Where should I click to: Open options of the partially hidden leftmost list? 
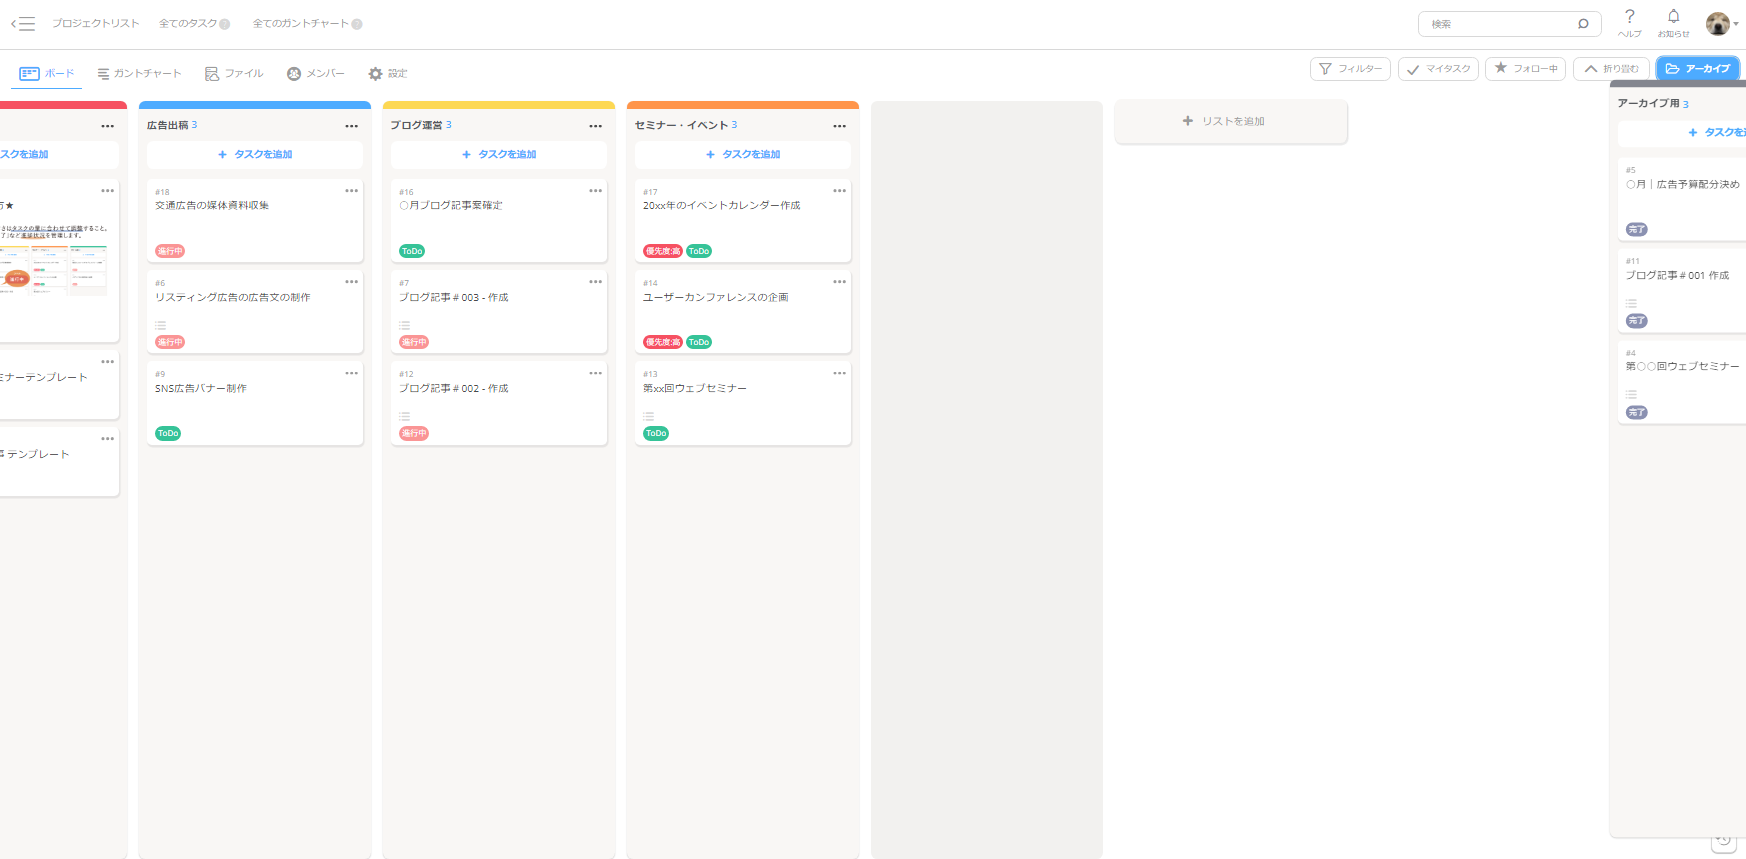click(107, 126)
